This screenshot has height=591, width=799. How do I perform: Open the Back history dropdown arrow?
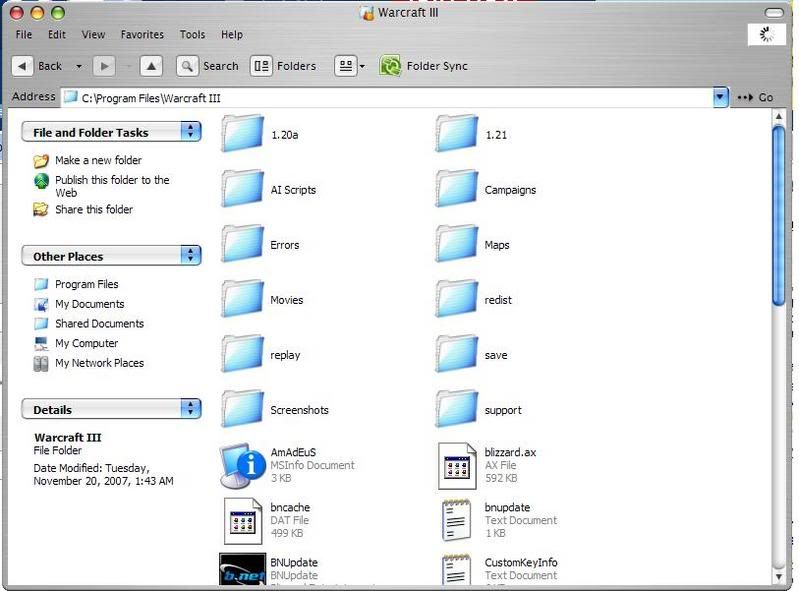(x=79, y=66)
